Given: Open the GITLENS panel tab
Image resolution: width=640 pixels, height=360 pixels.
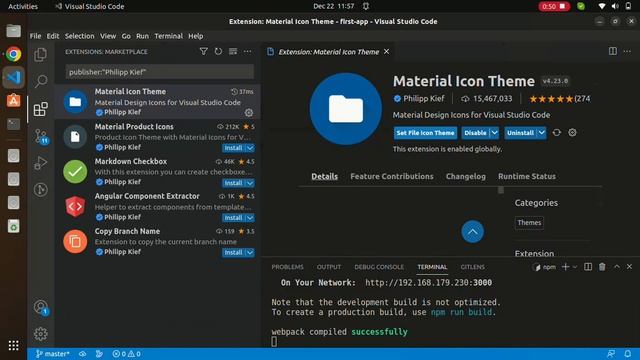Looking at the screenshot, I should tap(473, 267).
